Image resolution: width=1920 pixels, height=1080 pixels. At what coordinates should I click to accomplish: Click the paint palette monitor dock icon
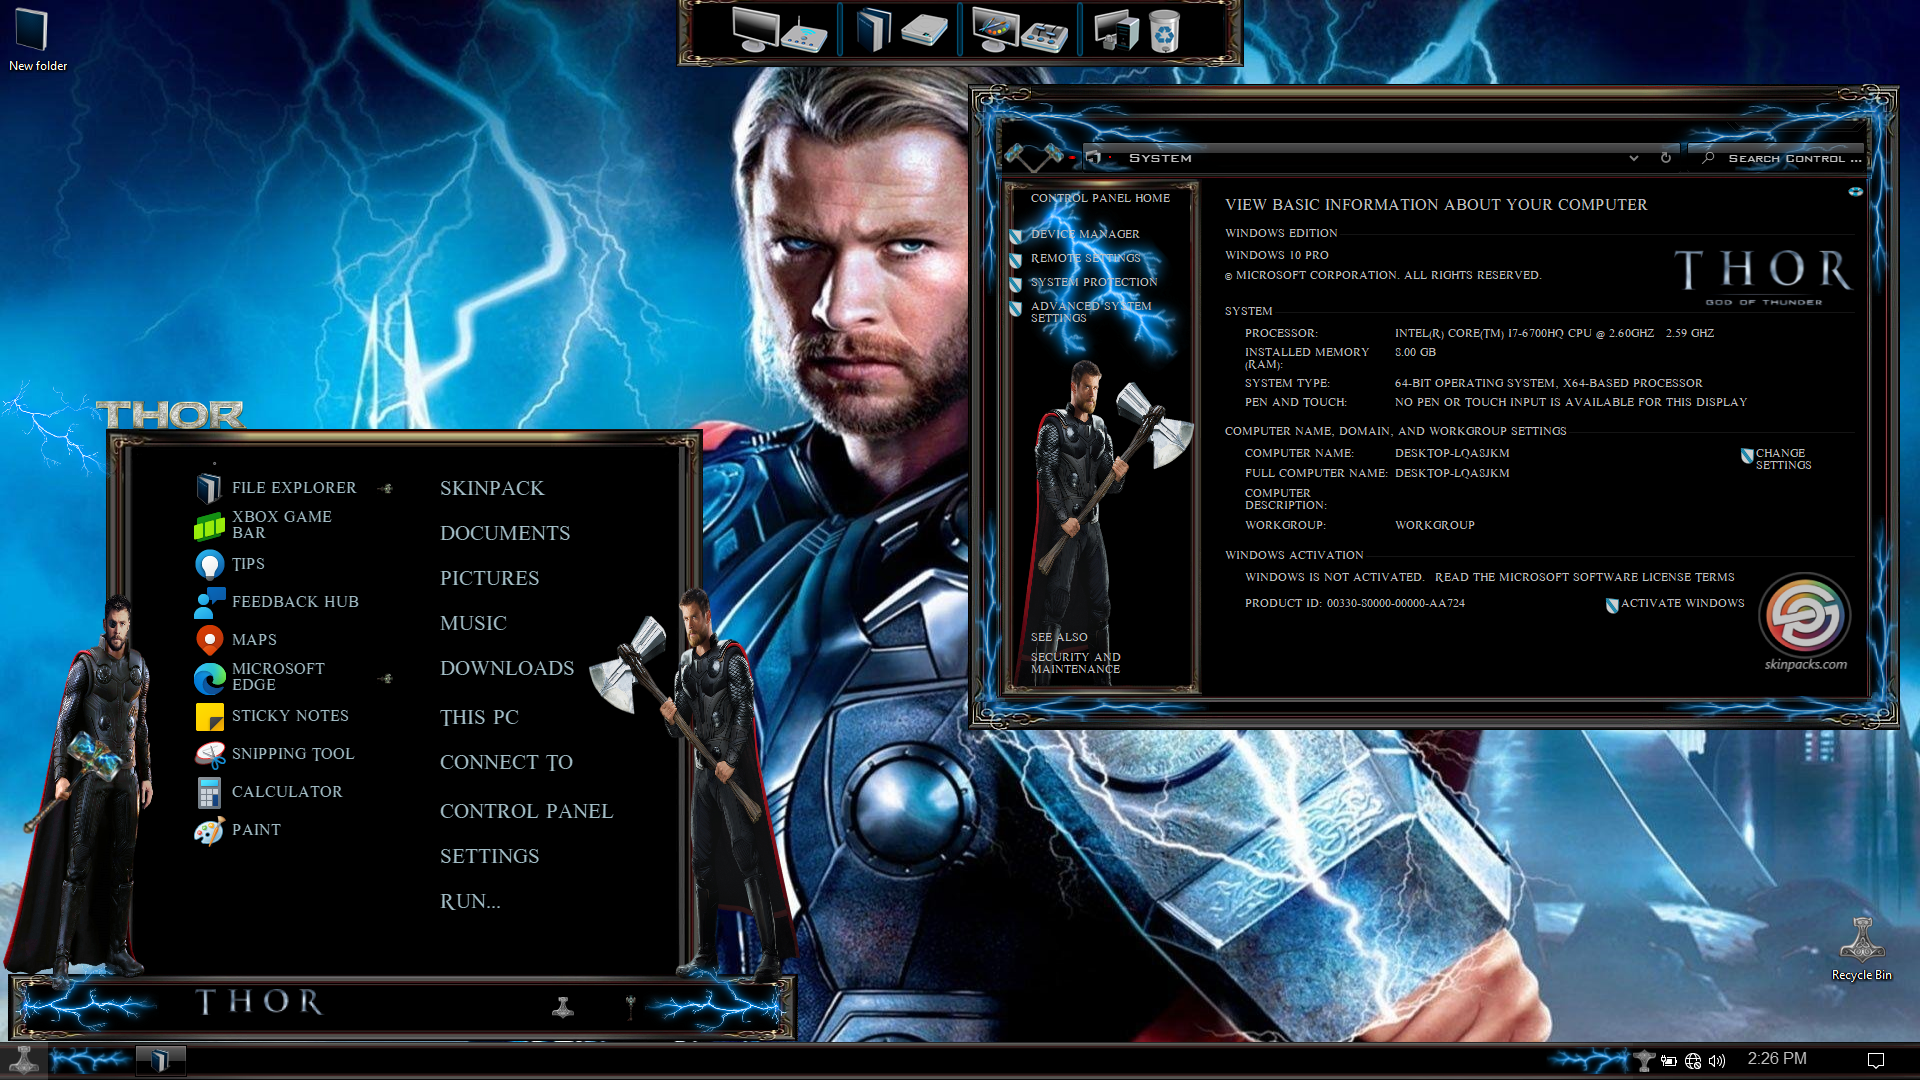(994, 31)
